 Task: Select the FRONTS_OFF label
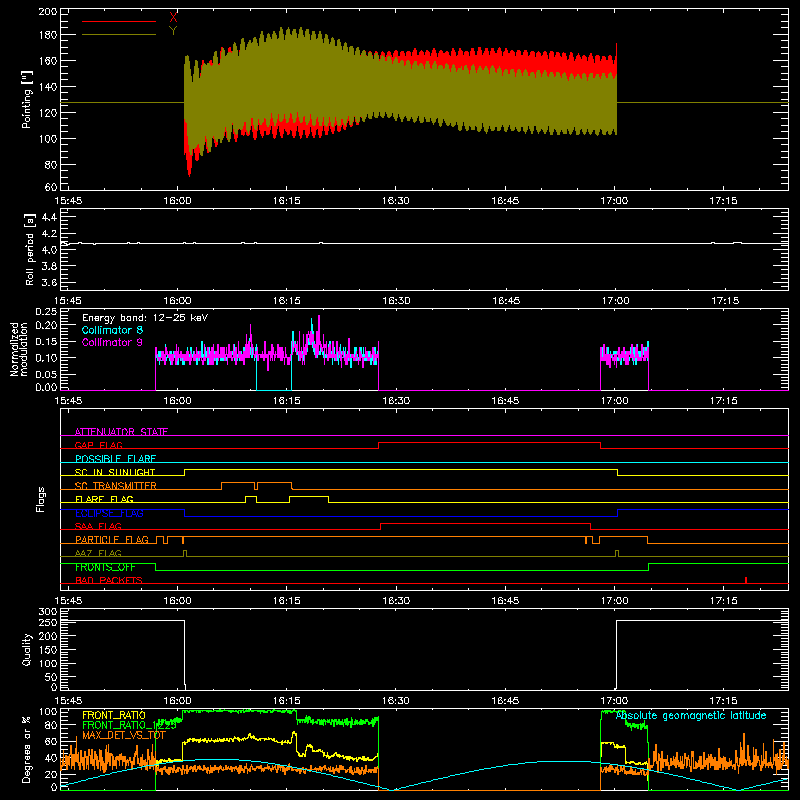pyautogui.click(x=105, y=567)
